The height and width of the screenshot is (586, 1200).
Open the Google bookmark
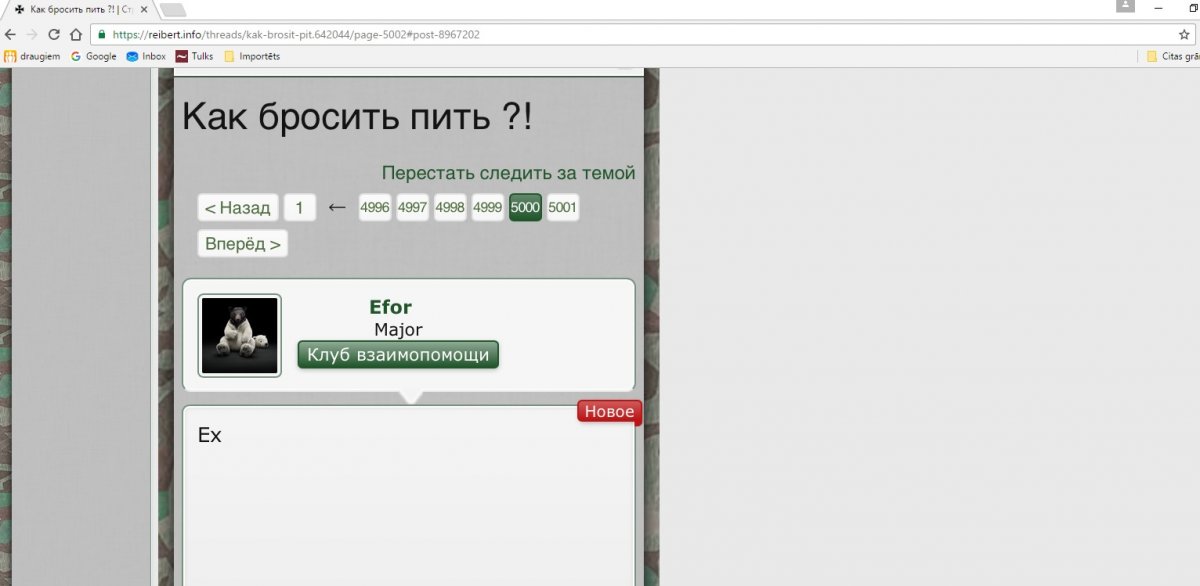tap(93, 57)
